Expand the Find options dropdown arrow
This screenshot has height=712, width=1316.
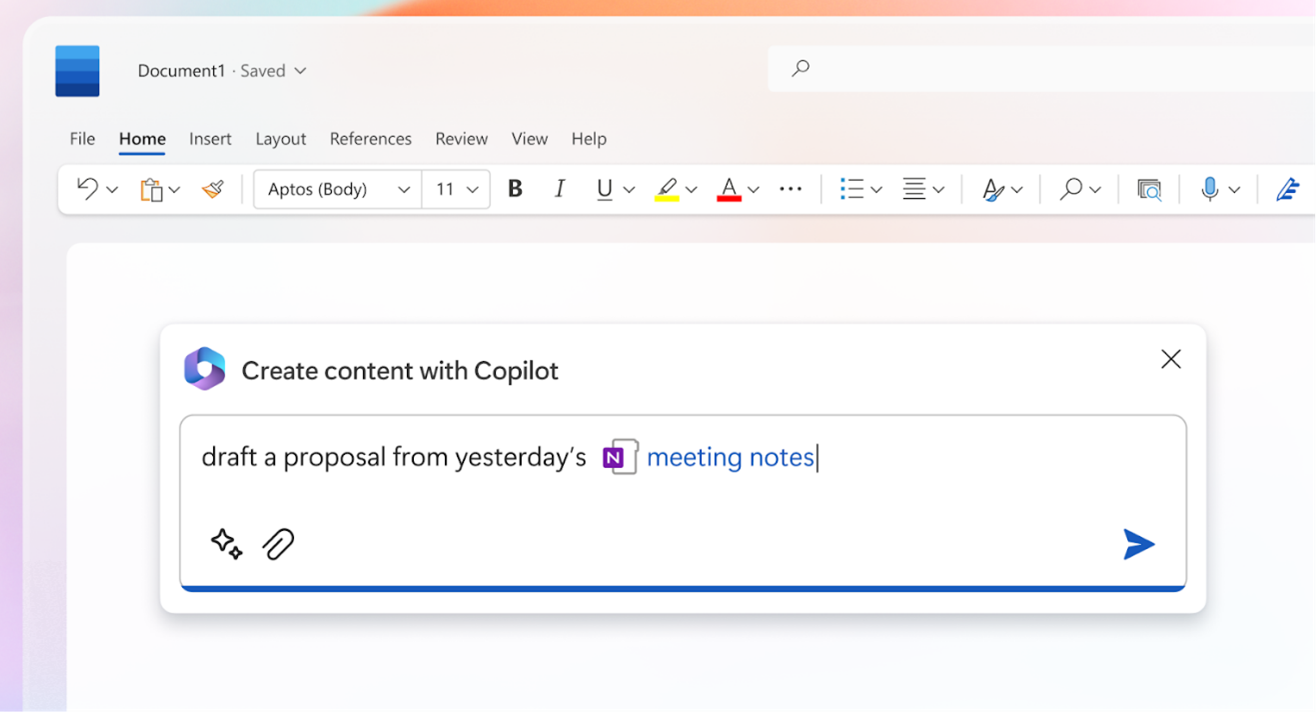1095,190
